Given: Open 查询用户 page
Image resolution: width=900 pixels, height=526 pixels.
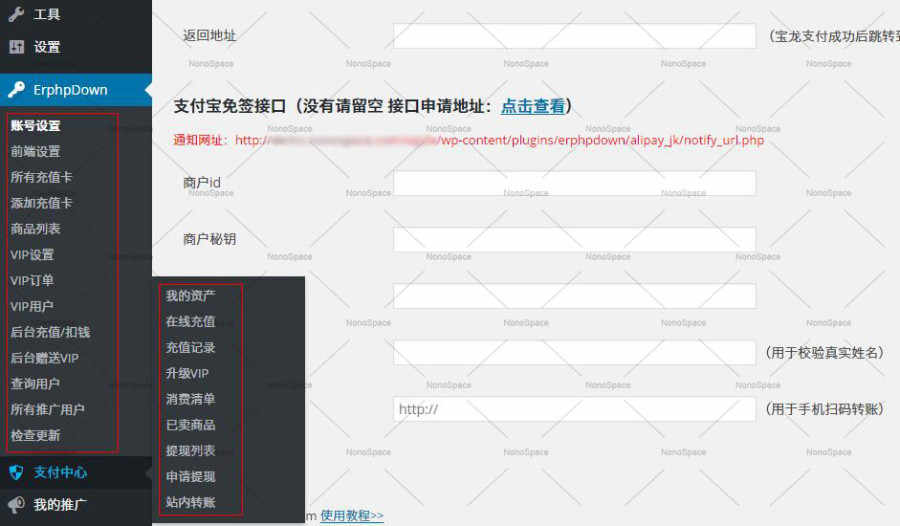Looking at the screenshot, I should click(x=36, y=384).
